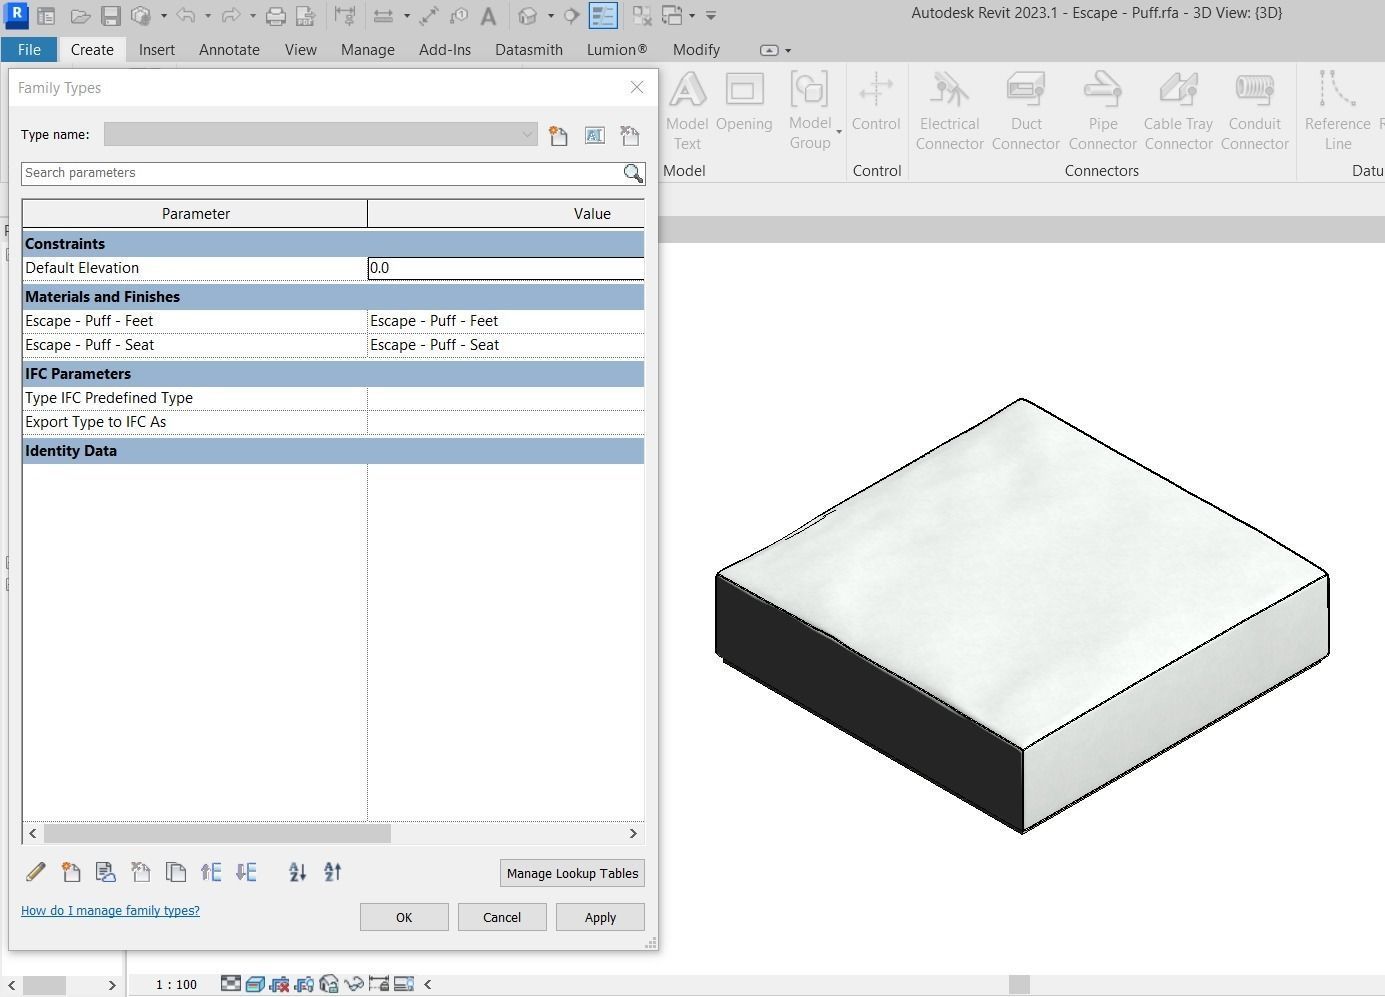Sort parameters in descending order
Image resolution: width=1385 pixels, height=997 pixels.
pos(333,872)
